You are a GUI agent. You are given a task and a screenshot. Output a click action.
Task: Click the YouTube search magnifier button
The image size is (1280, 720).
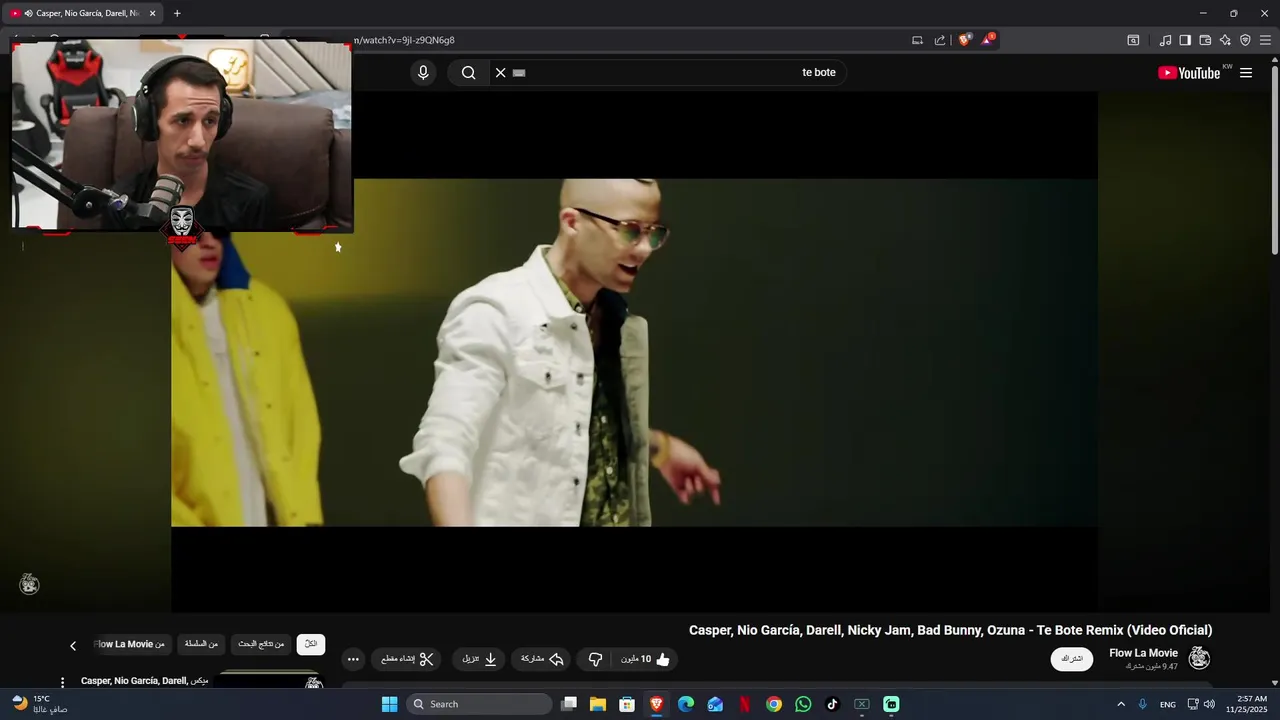coord(468,72)
